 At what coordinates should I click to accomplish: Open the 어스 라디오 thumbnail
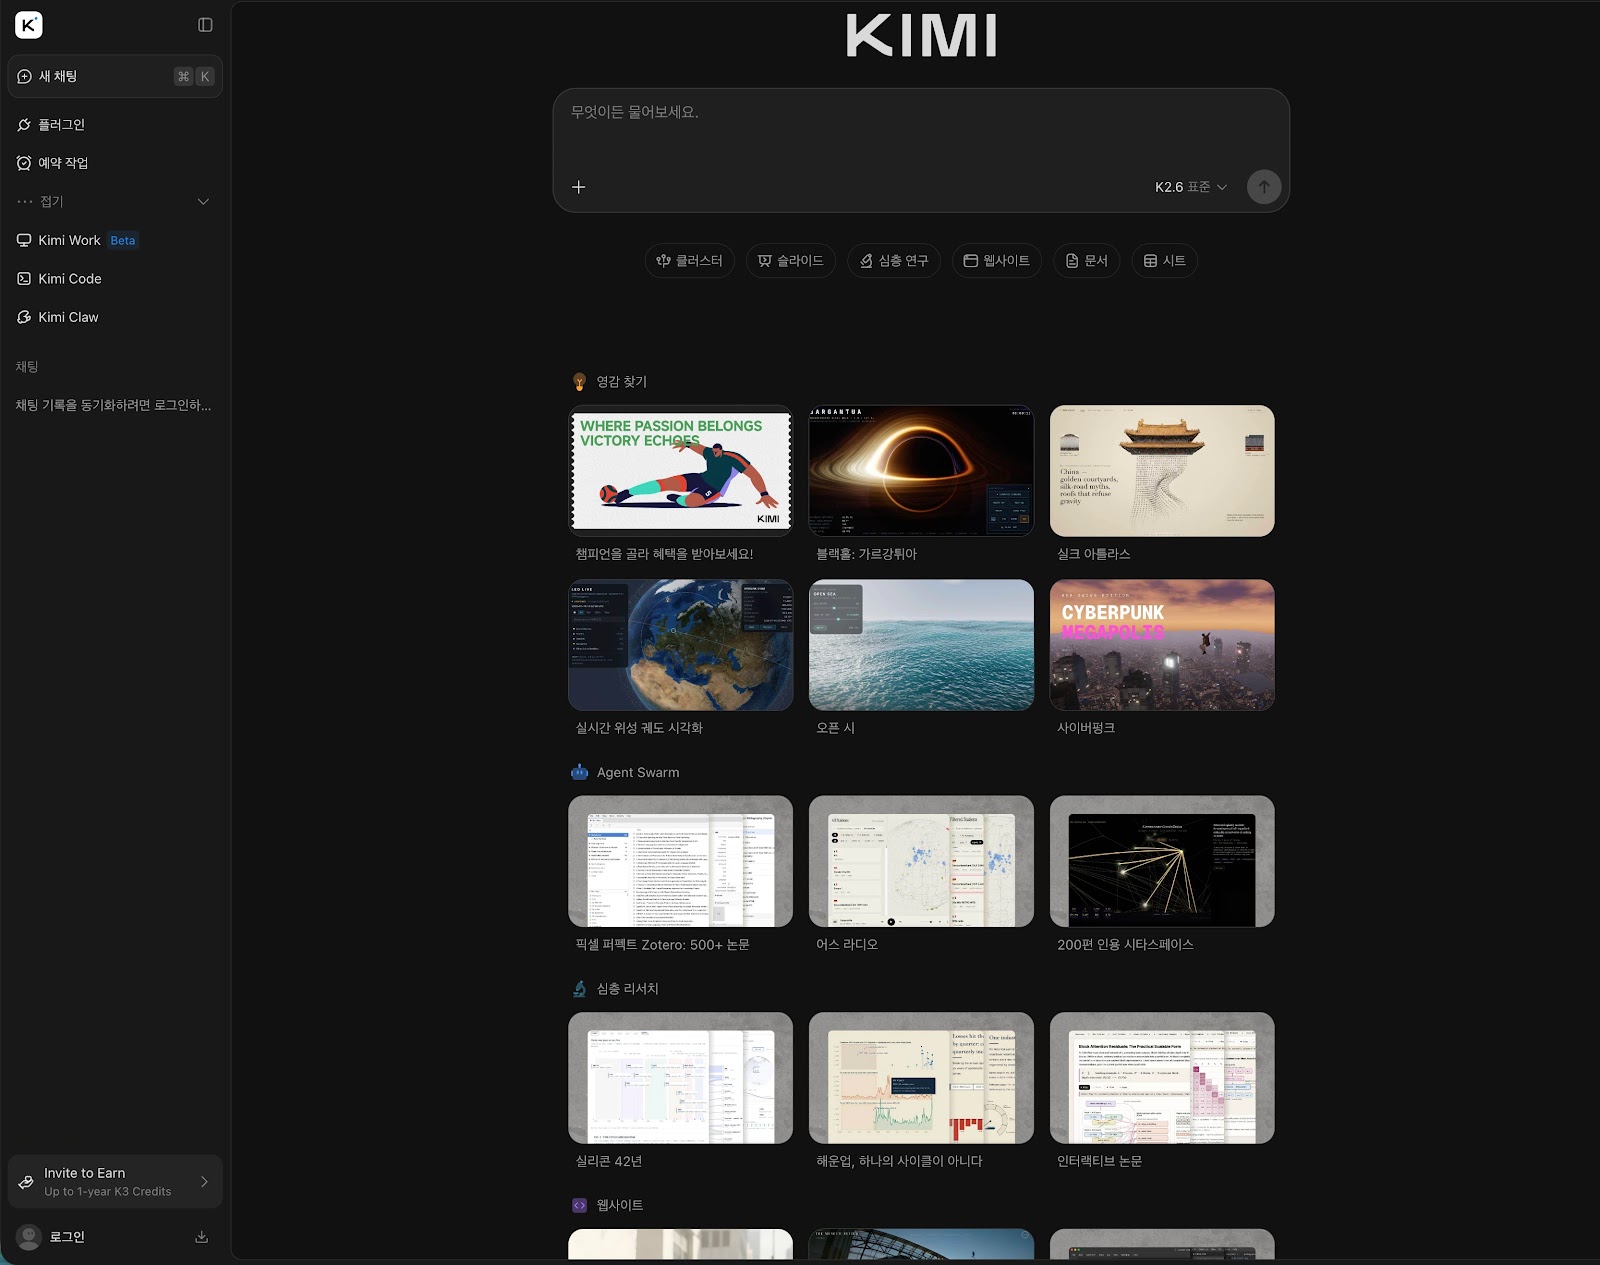[x=921, y=861]
